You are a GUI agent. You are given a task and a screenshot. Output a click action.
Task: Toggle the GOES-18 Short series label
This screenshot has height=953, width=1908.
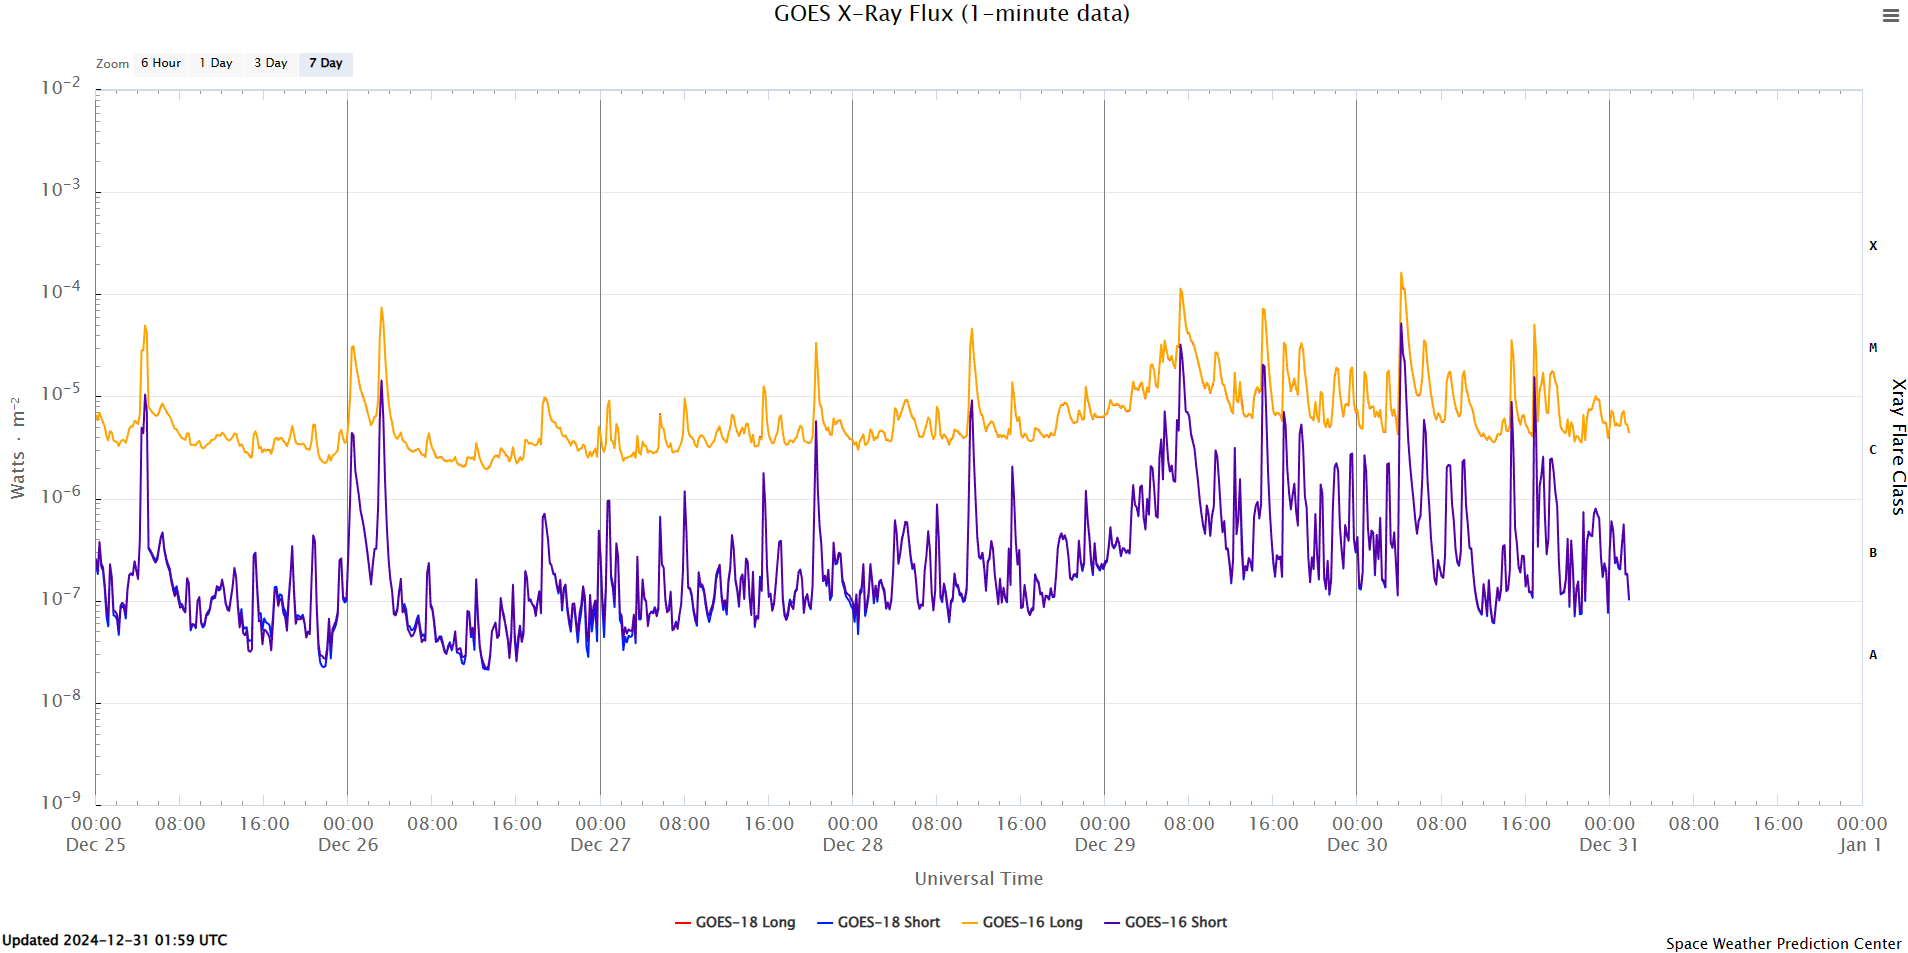click(x=888, y=922)
